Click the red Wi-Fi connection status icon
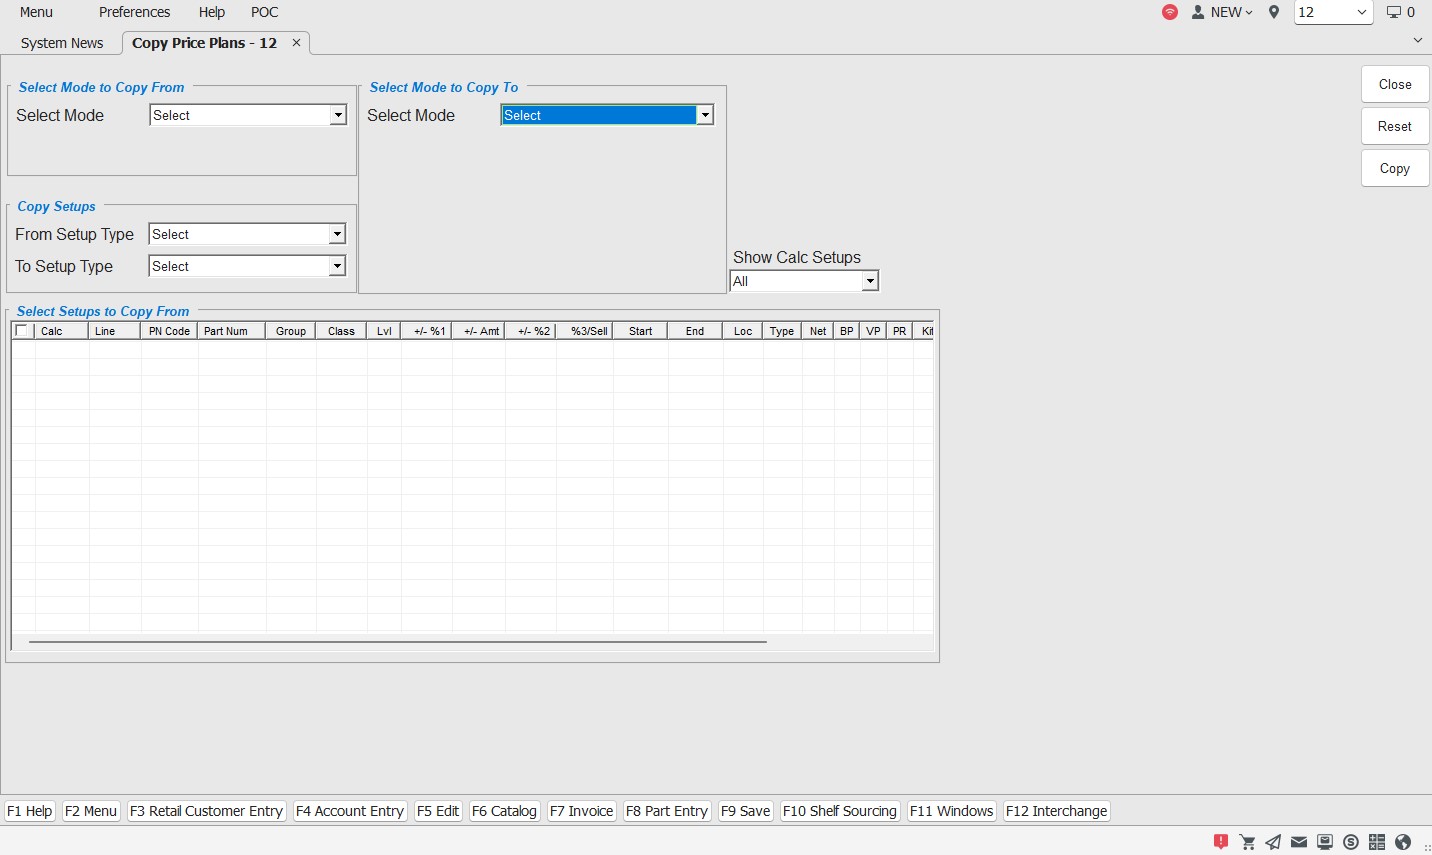The height and width of the screenshot is (855, 1432). (1169, 12)
